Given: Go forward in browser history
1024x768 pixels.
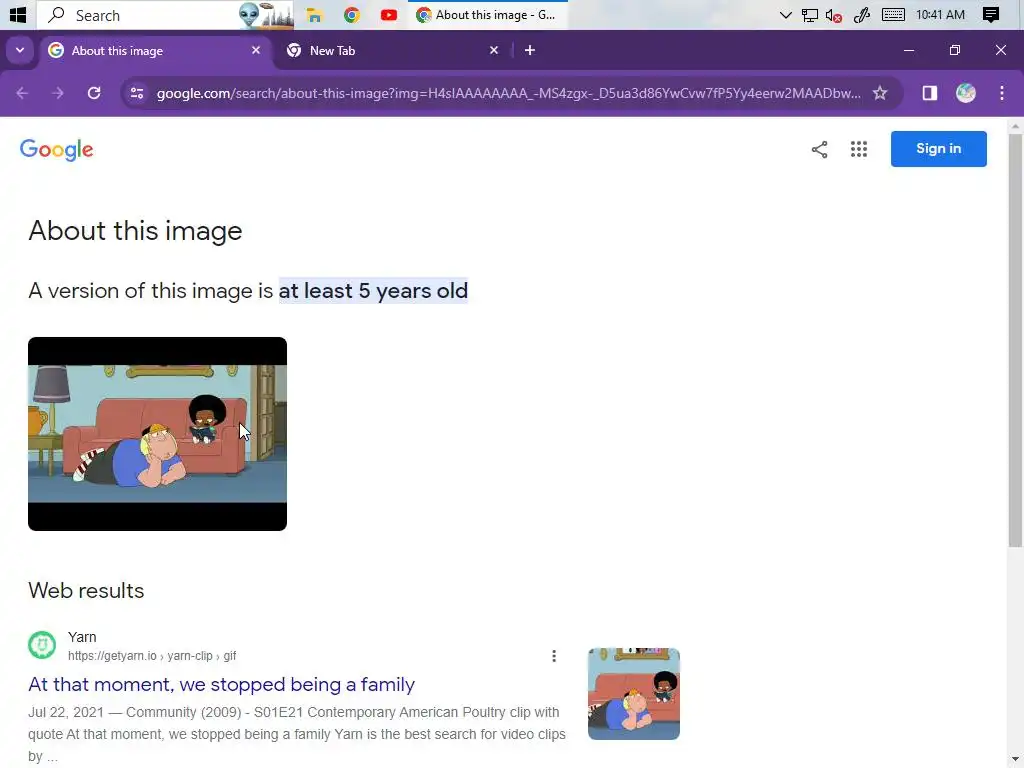Looking at the screenshot, I should click(x=58, y=93).
